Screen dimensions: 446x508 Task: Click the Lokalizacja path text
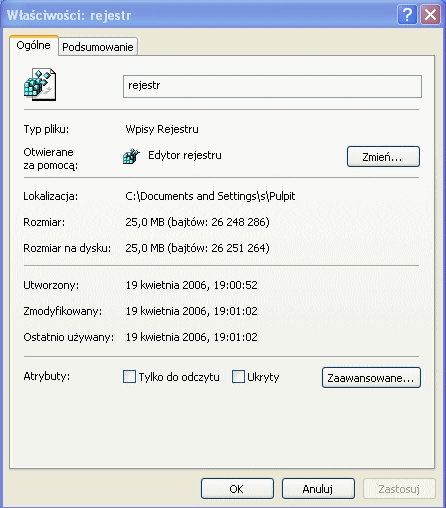point(210,196)
